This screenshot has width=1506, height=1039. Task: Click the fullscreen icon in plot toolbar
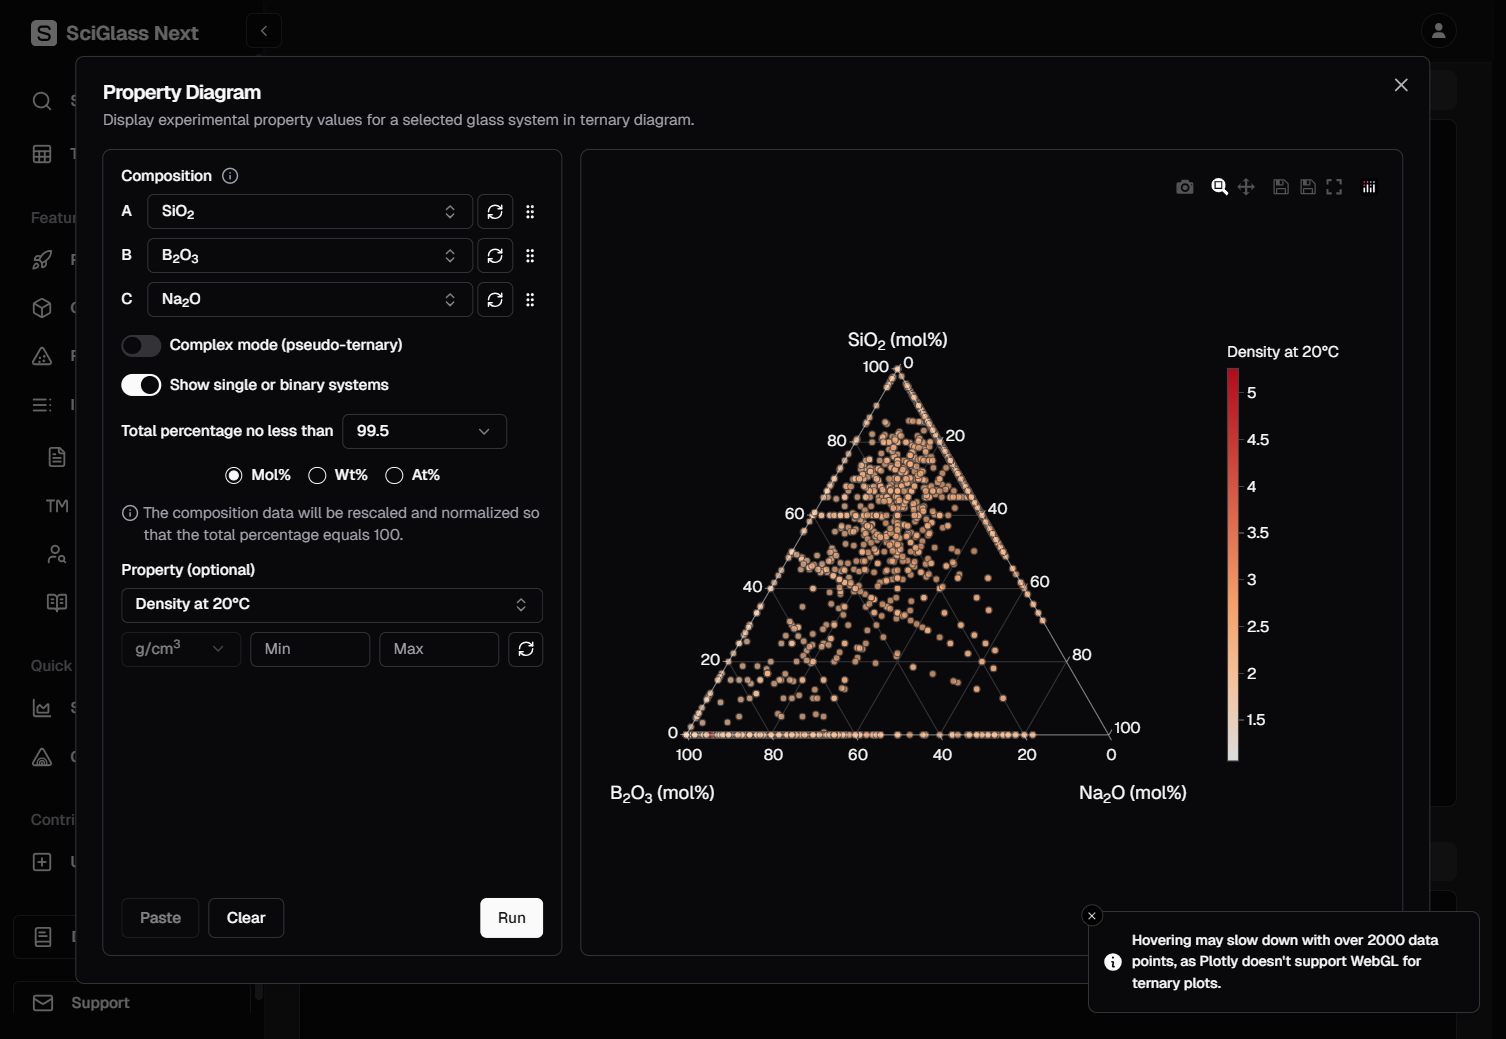1334,187
